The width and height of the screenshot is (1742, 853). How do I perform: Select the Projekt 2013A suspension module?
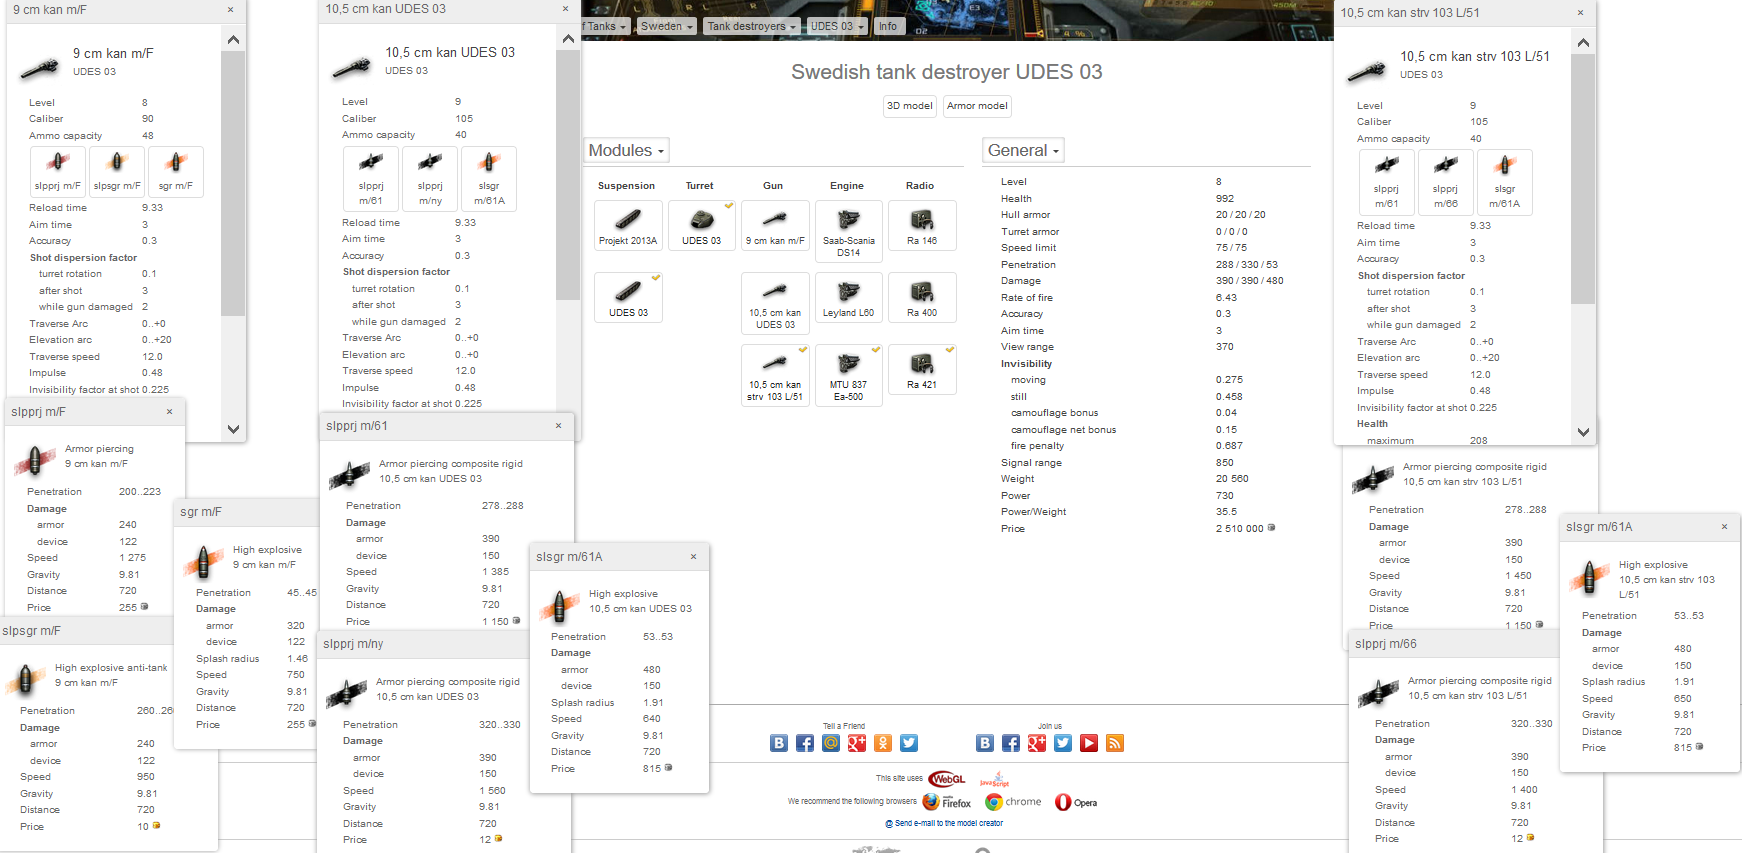coord(628,225)
